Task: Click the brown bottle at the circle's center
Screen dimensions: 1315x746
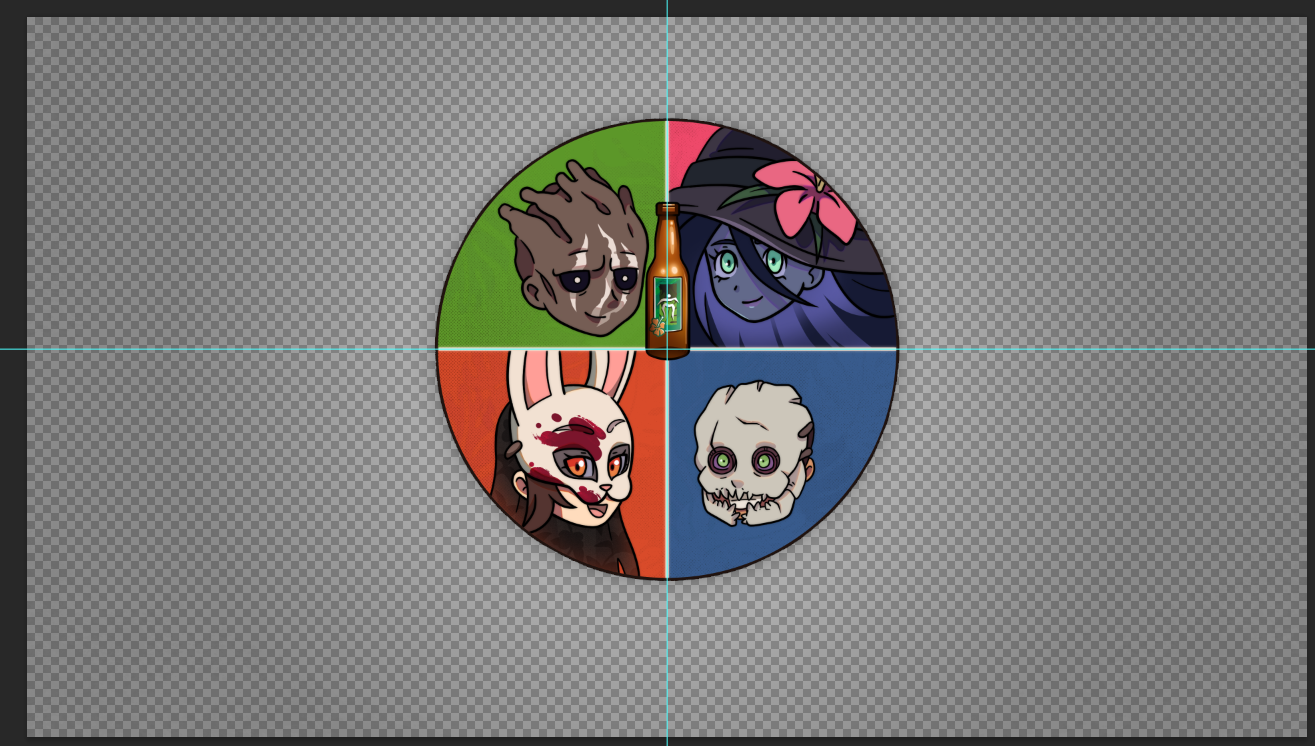Action: [668, 281]
